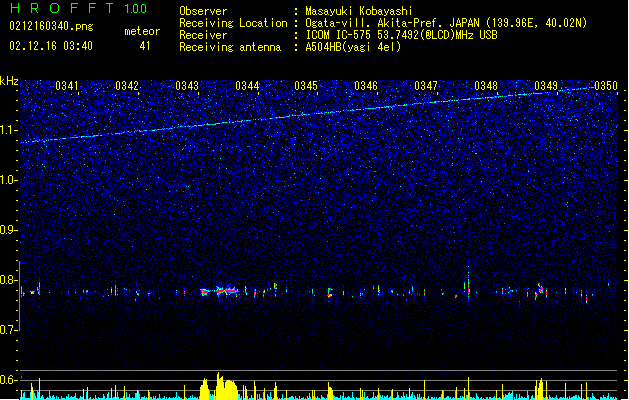This screenshot has width=629, height=400.
Task: Click the kHz axis unit label
Action: (x=9, y=81)
